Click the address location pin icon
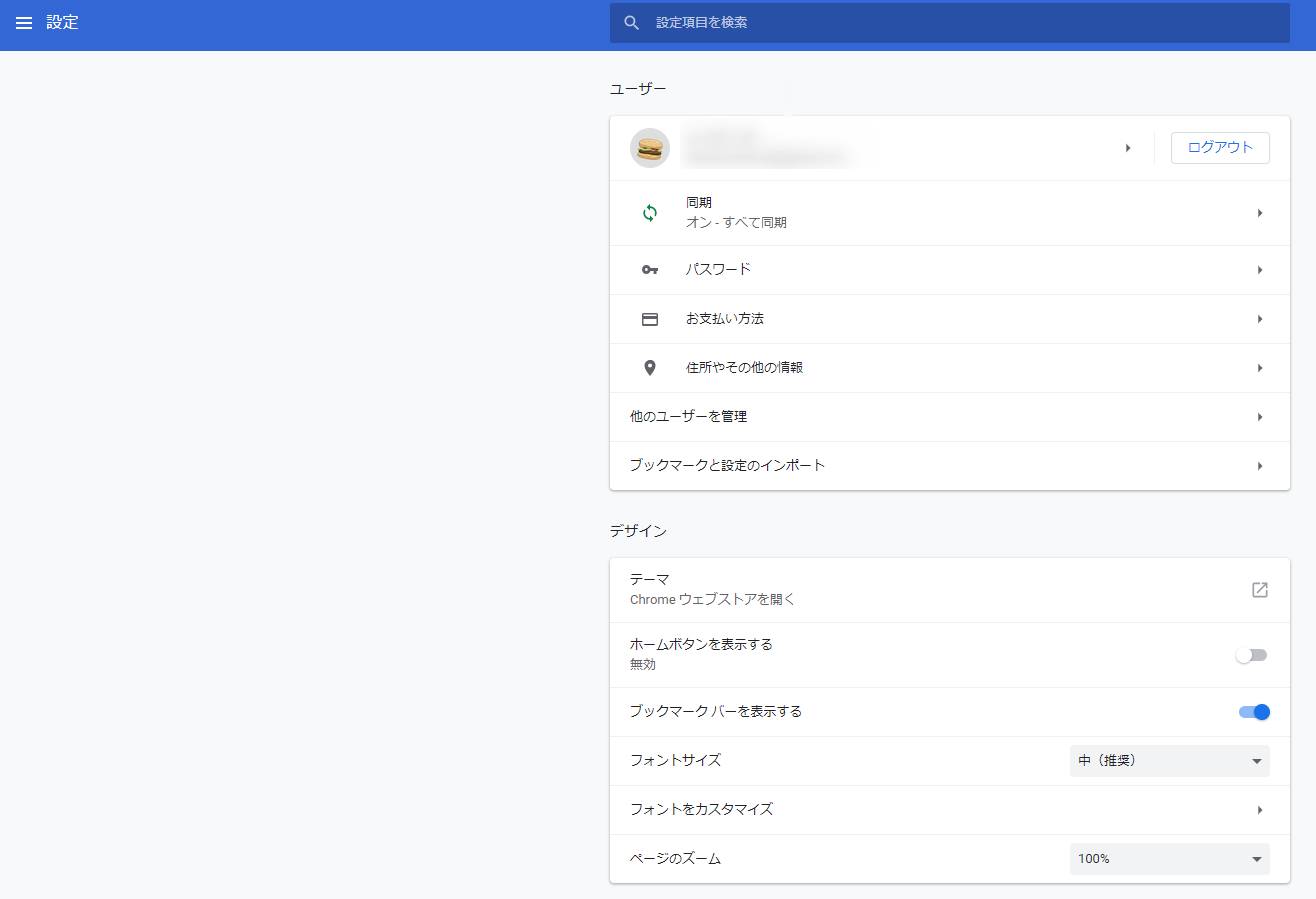1316x899 pixels. [x=650, y=368]
